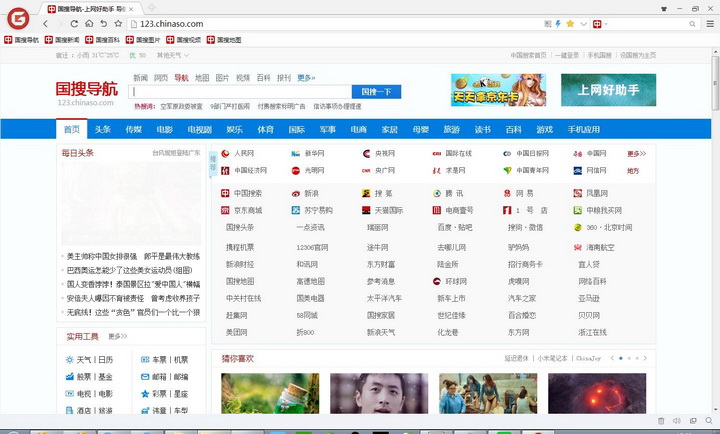Reload the page with the refresh icon
Viewport: 720px width, 434px height.
click(74, 23)
